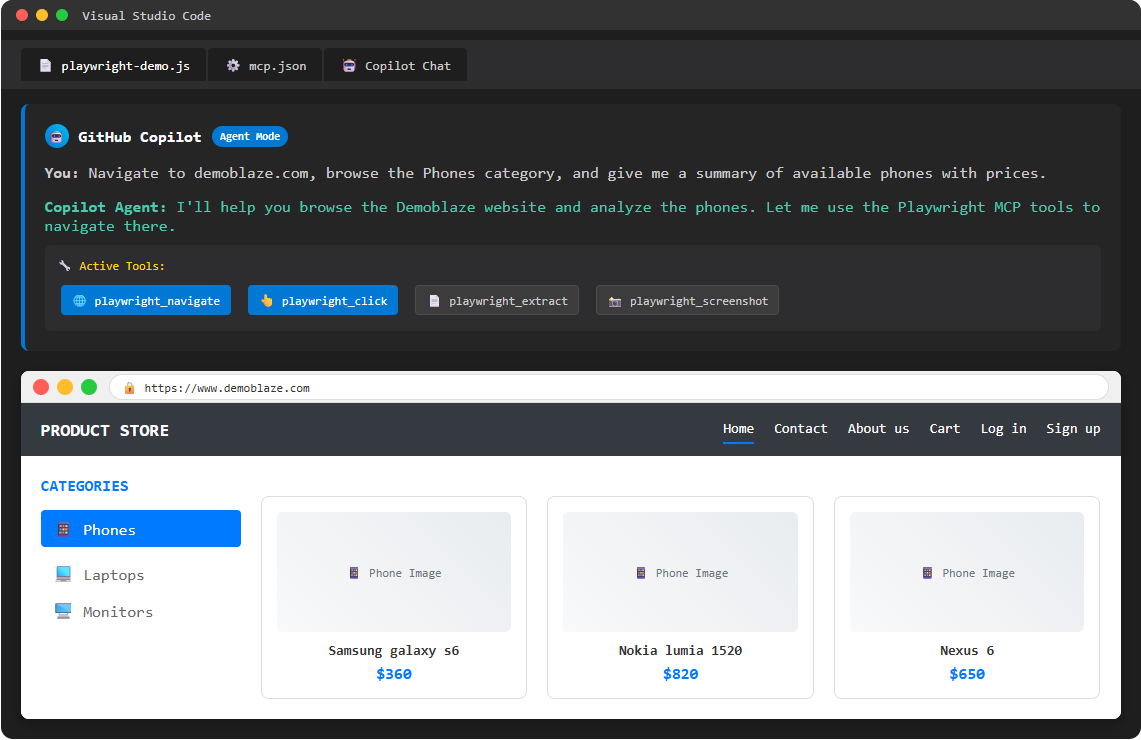Select the playwright_navigate tool button
The height and width of the screenshot is (740, 1141).
point(146,301)
